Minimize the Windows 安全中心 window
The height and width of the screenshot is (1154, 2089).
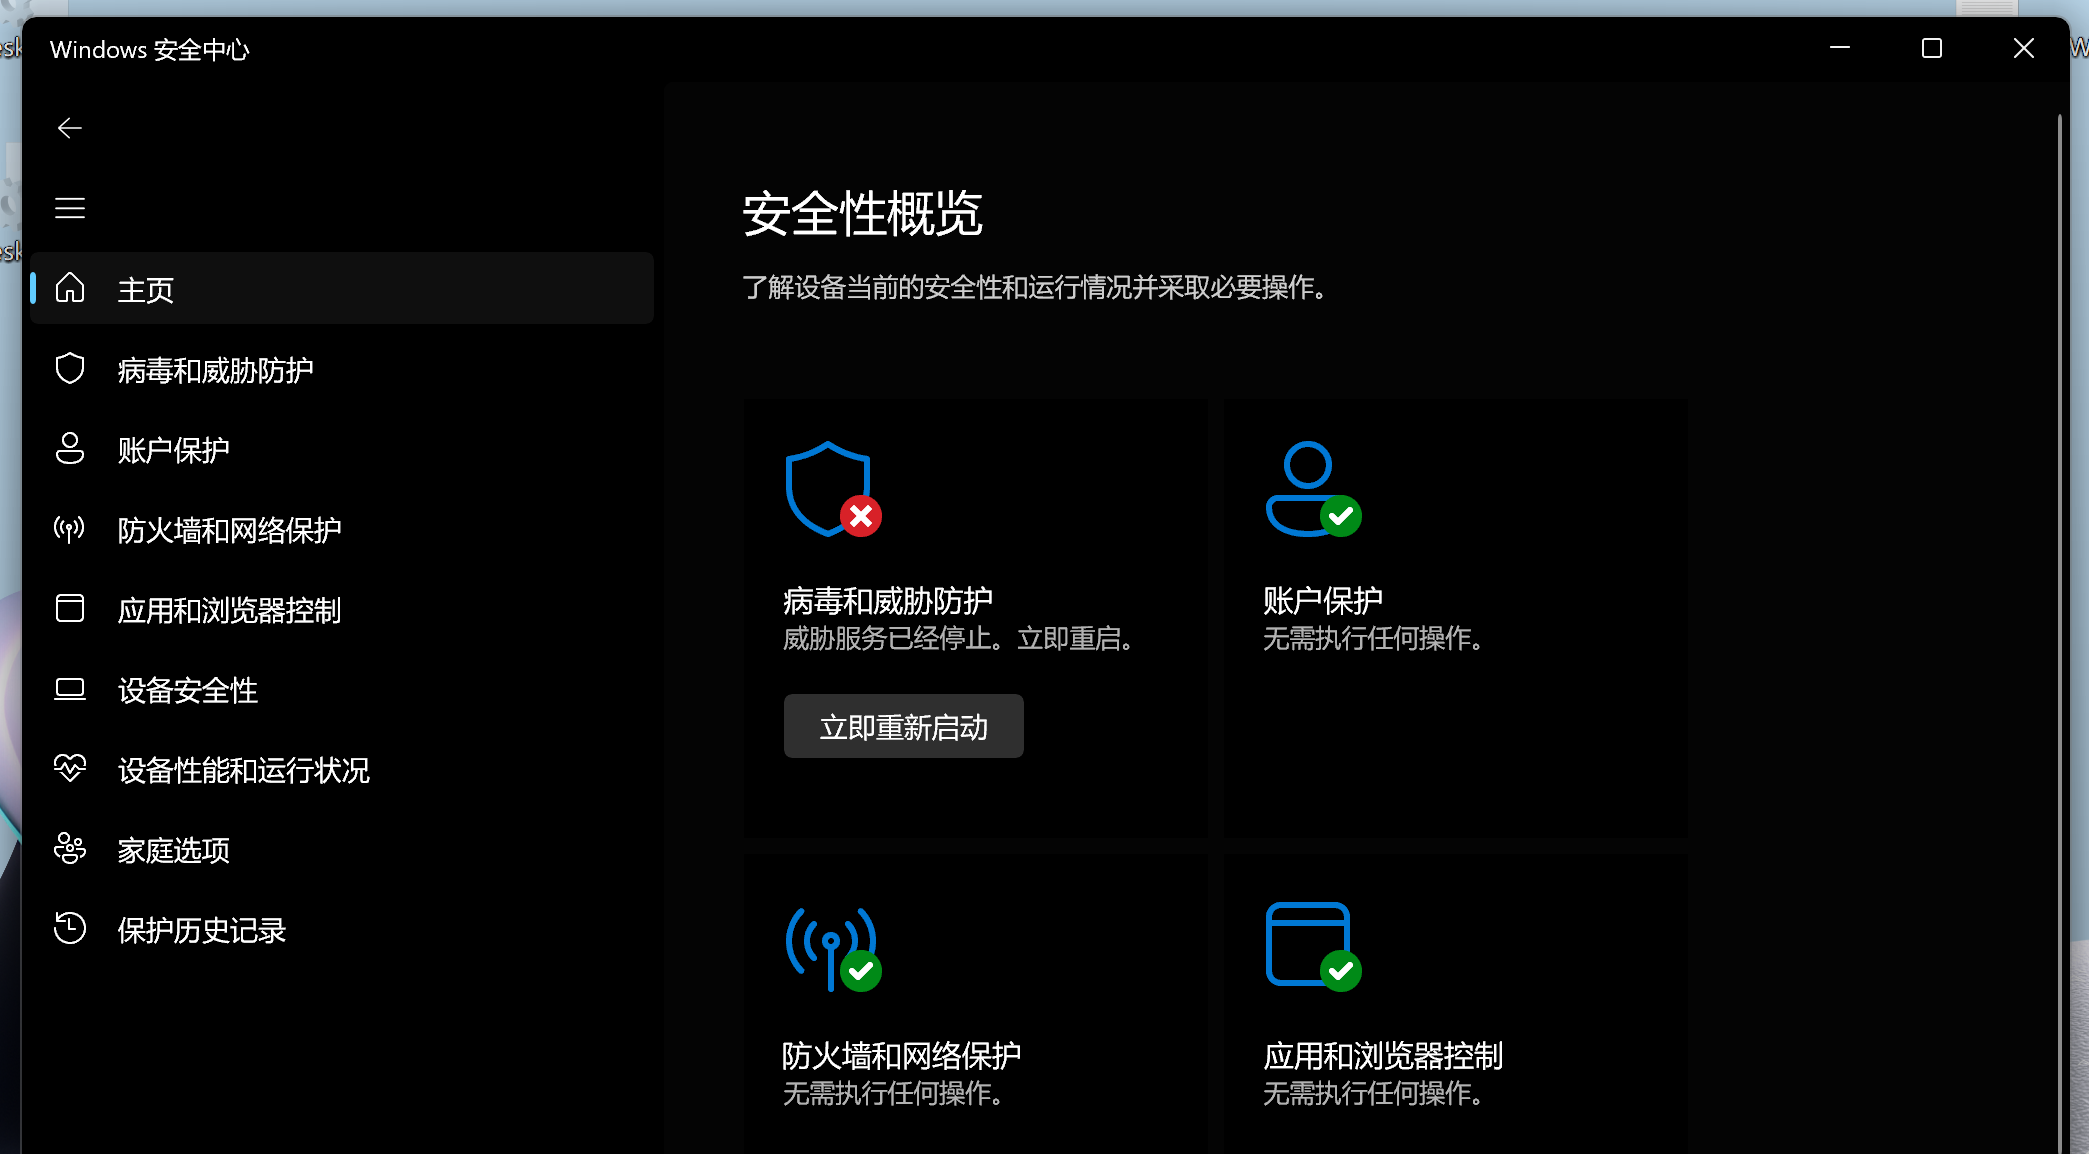point(1840,48)
